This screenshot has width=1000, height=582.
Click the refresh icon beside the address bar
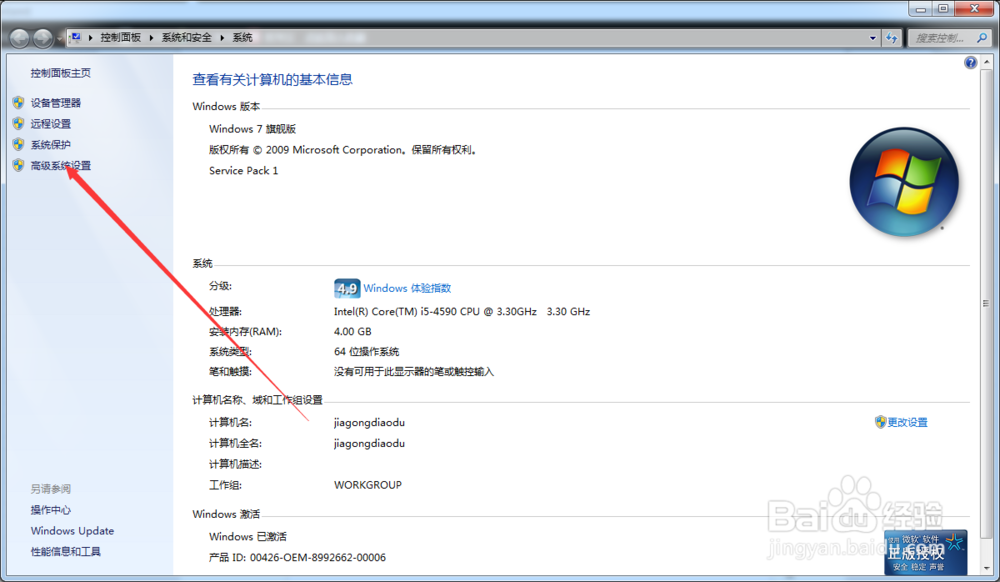(x=891, y=37)
